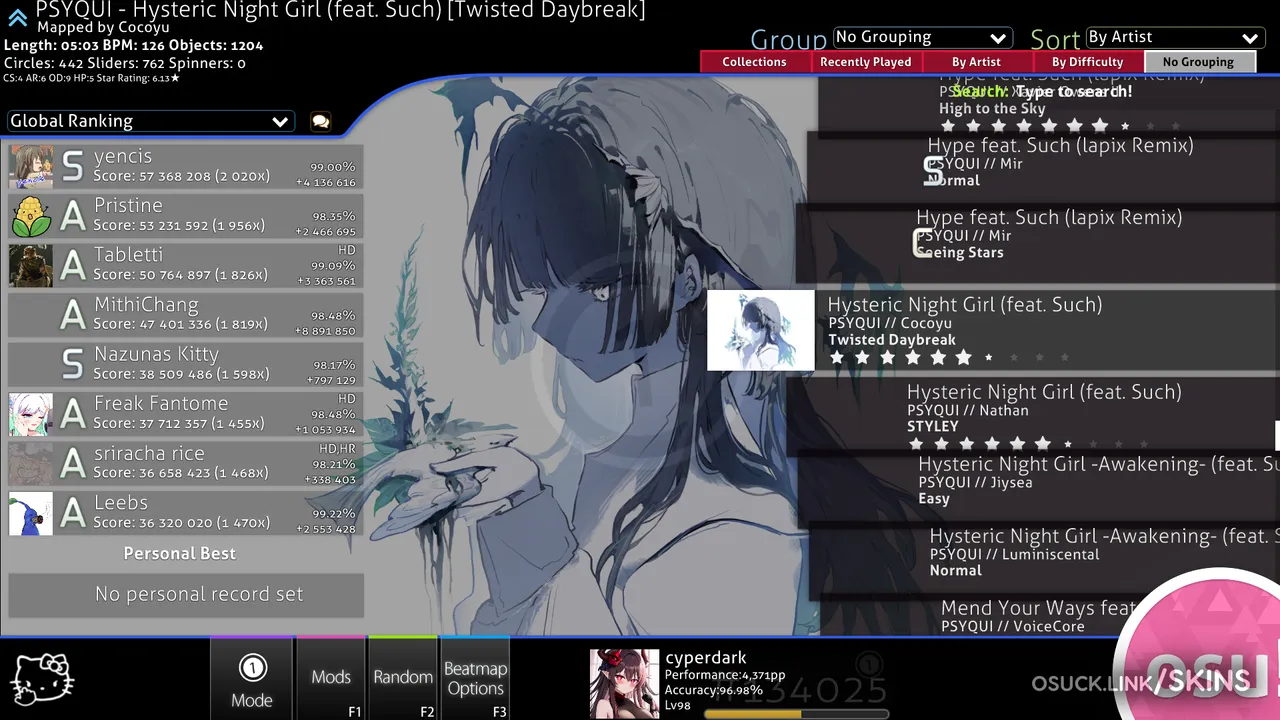The width and height of the screenshot is (1280, 720).
Task: Click Tabletti's avatar image
Action: (31, 265)
